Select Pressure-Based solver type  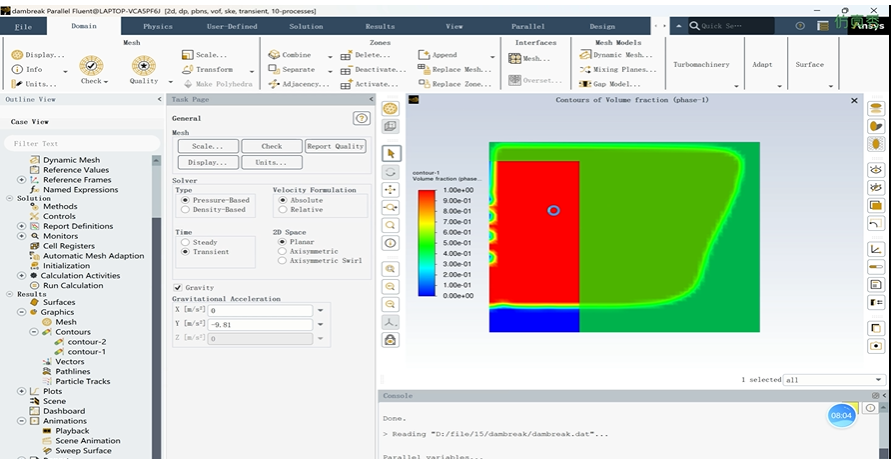(185, 200)
